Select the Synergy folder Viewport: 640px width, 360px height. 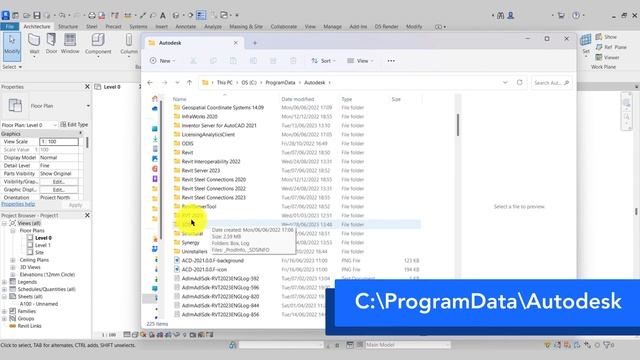(191, 242)
